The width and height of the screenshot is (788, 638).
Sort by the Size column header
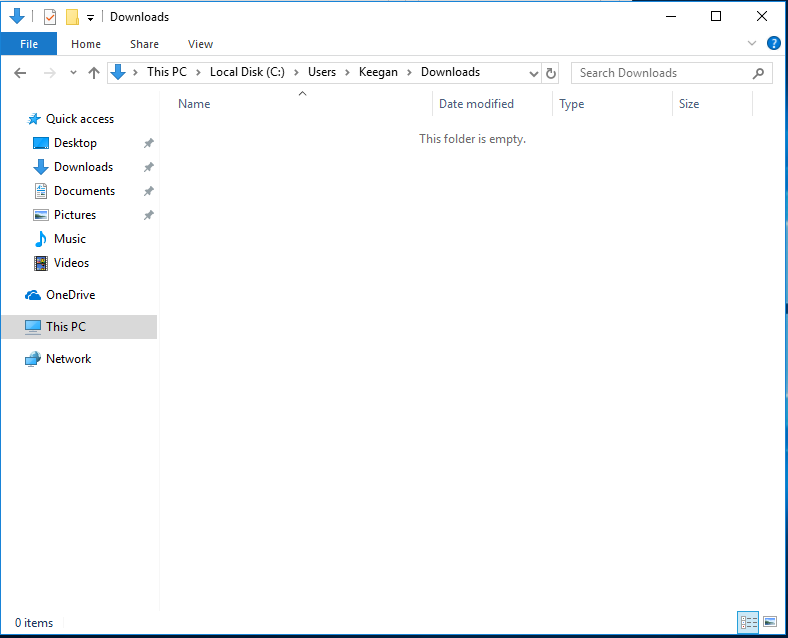click(689, 103)
